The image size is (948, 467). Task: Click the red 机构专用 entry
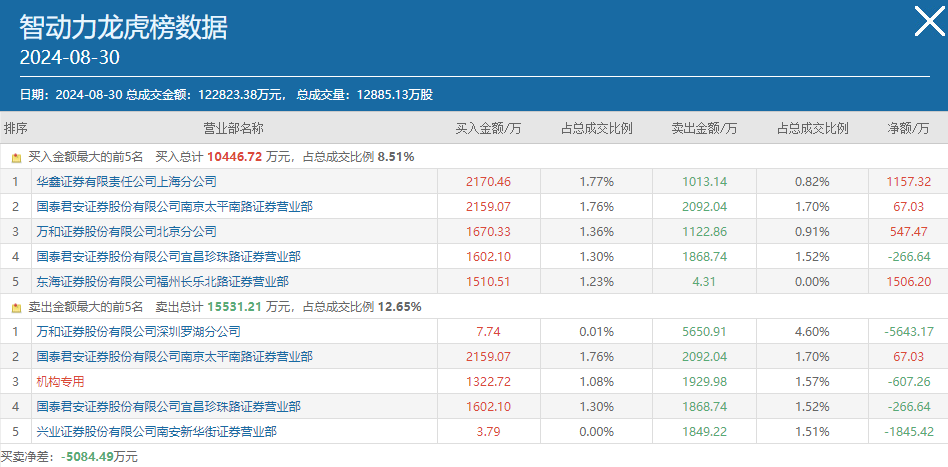[x=60, y=382]
